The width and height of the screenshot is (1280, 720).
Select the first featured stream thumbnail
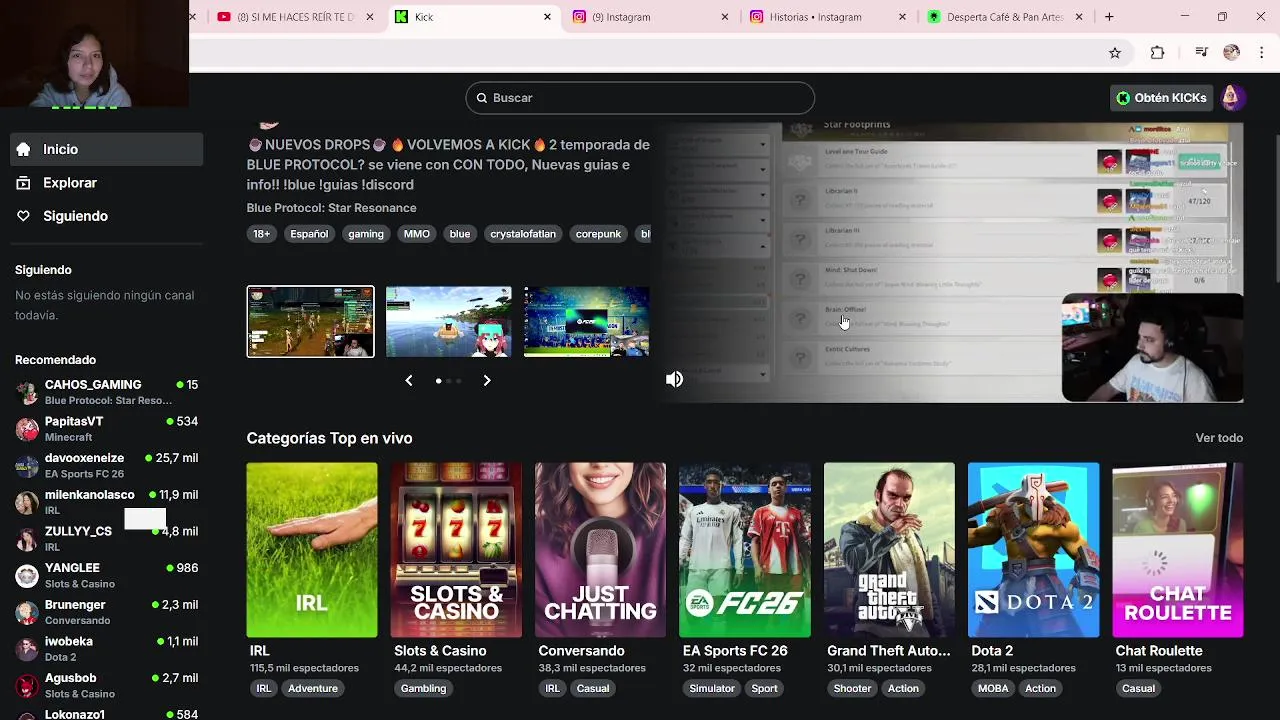[x=311, y=322]
